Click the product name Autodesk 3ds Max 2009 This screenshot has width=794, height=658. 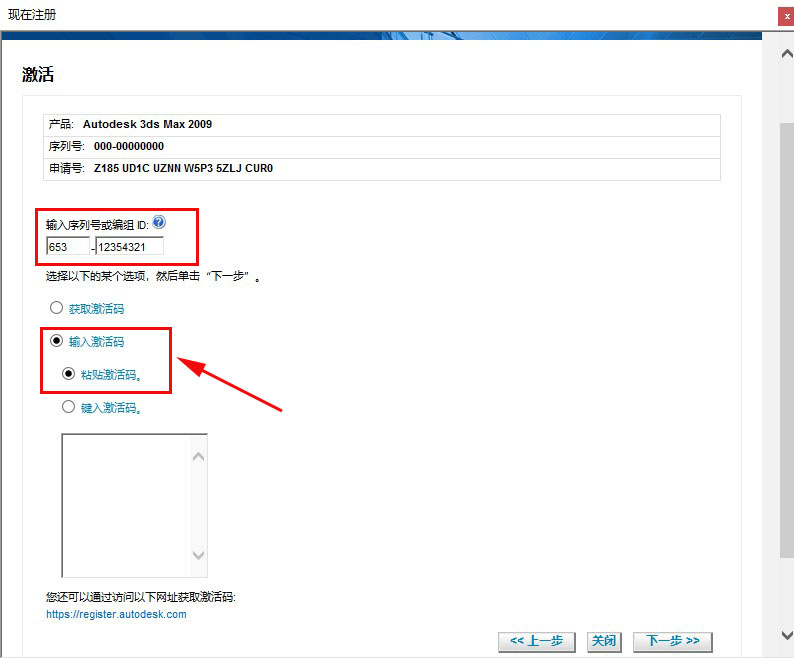coord(147,124)
